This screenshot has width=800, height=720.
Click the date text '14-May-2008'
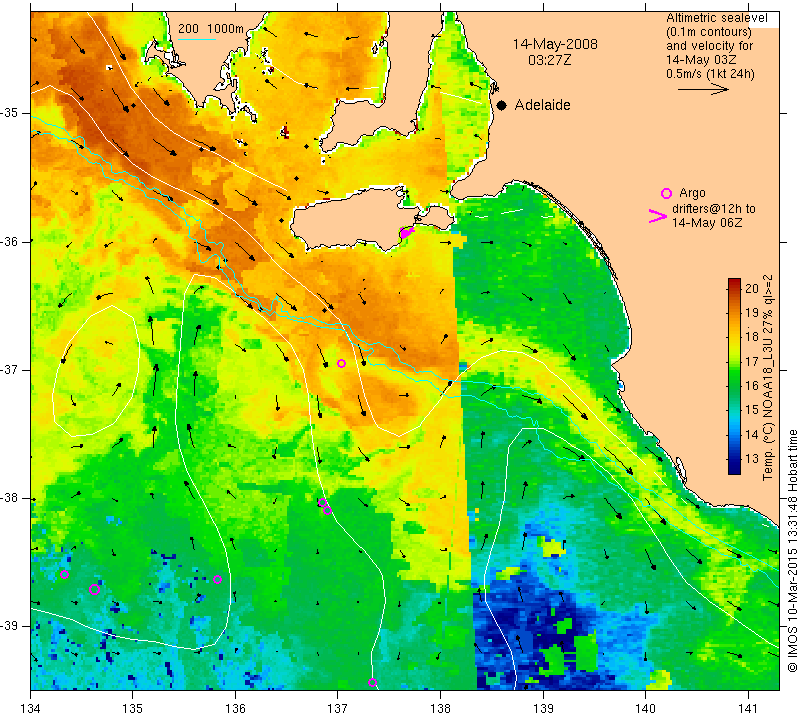click(555, 44)
